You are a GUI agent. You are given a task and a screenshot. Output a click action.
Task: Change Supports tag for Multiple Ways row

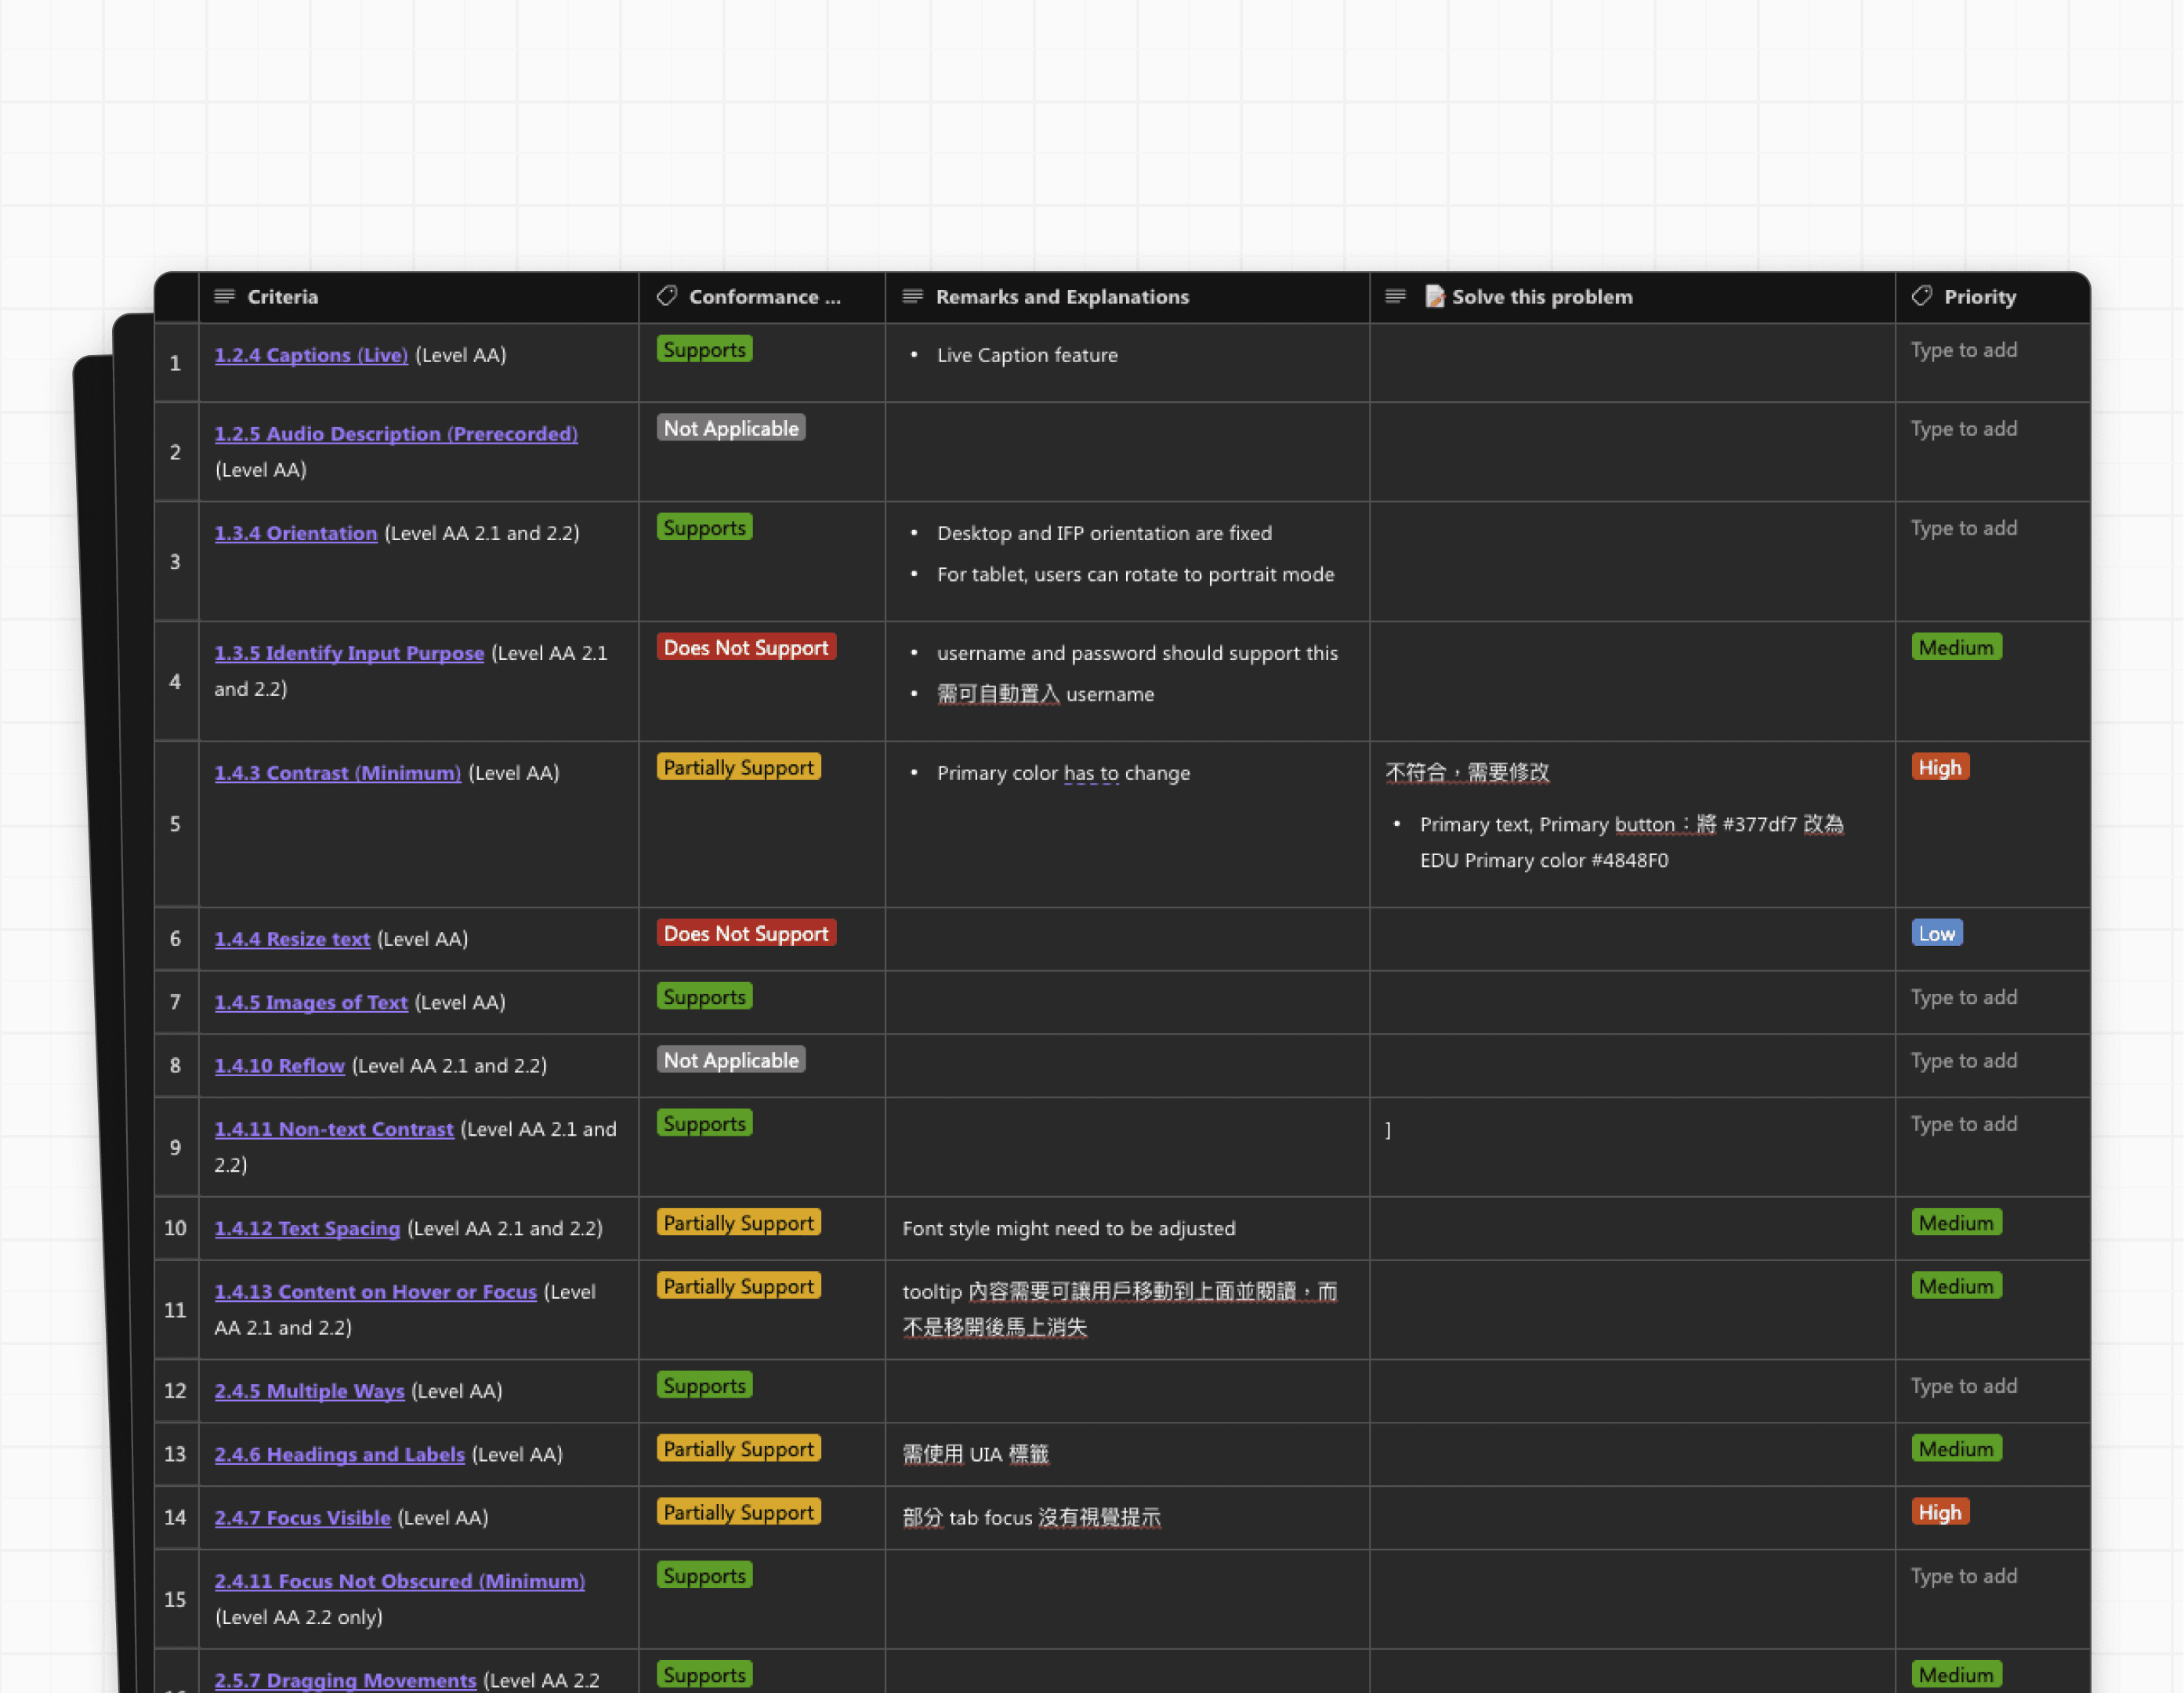(x=704, y=1386)
